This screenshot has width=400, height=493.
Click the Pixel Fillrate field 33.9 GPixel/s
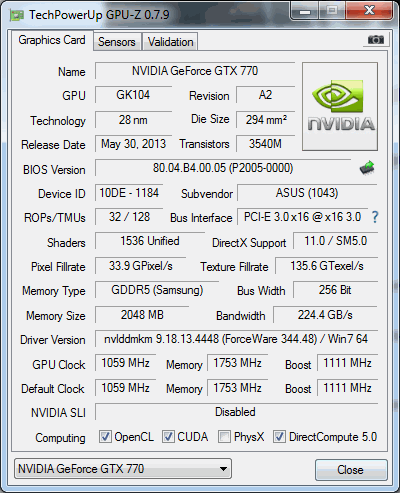(x=140, y=266)
